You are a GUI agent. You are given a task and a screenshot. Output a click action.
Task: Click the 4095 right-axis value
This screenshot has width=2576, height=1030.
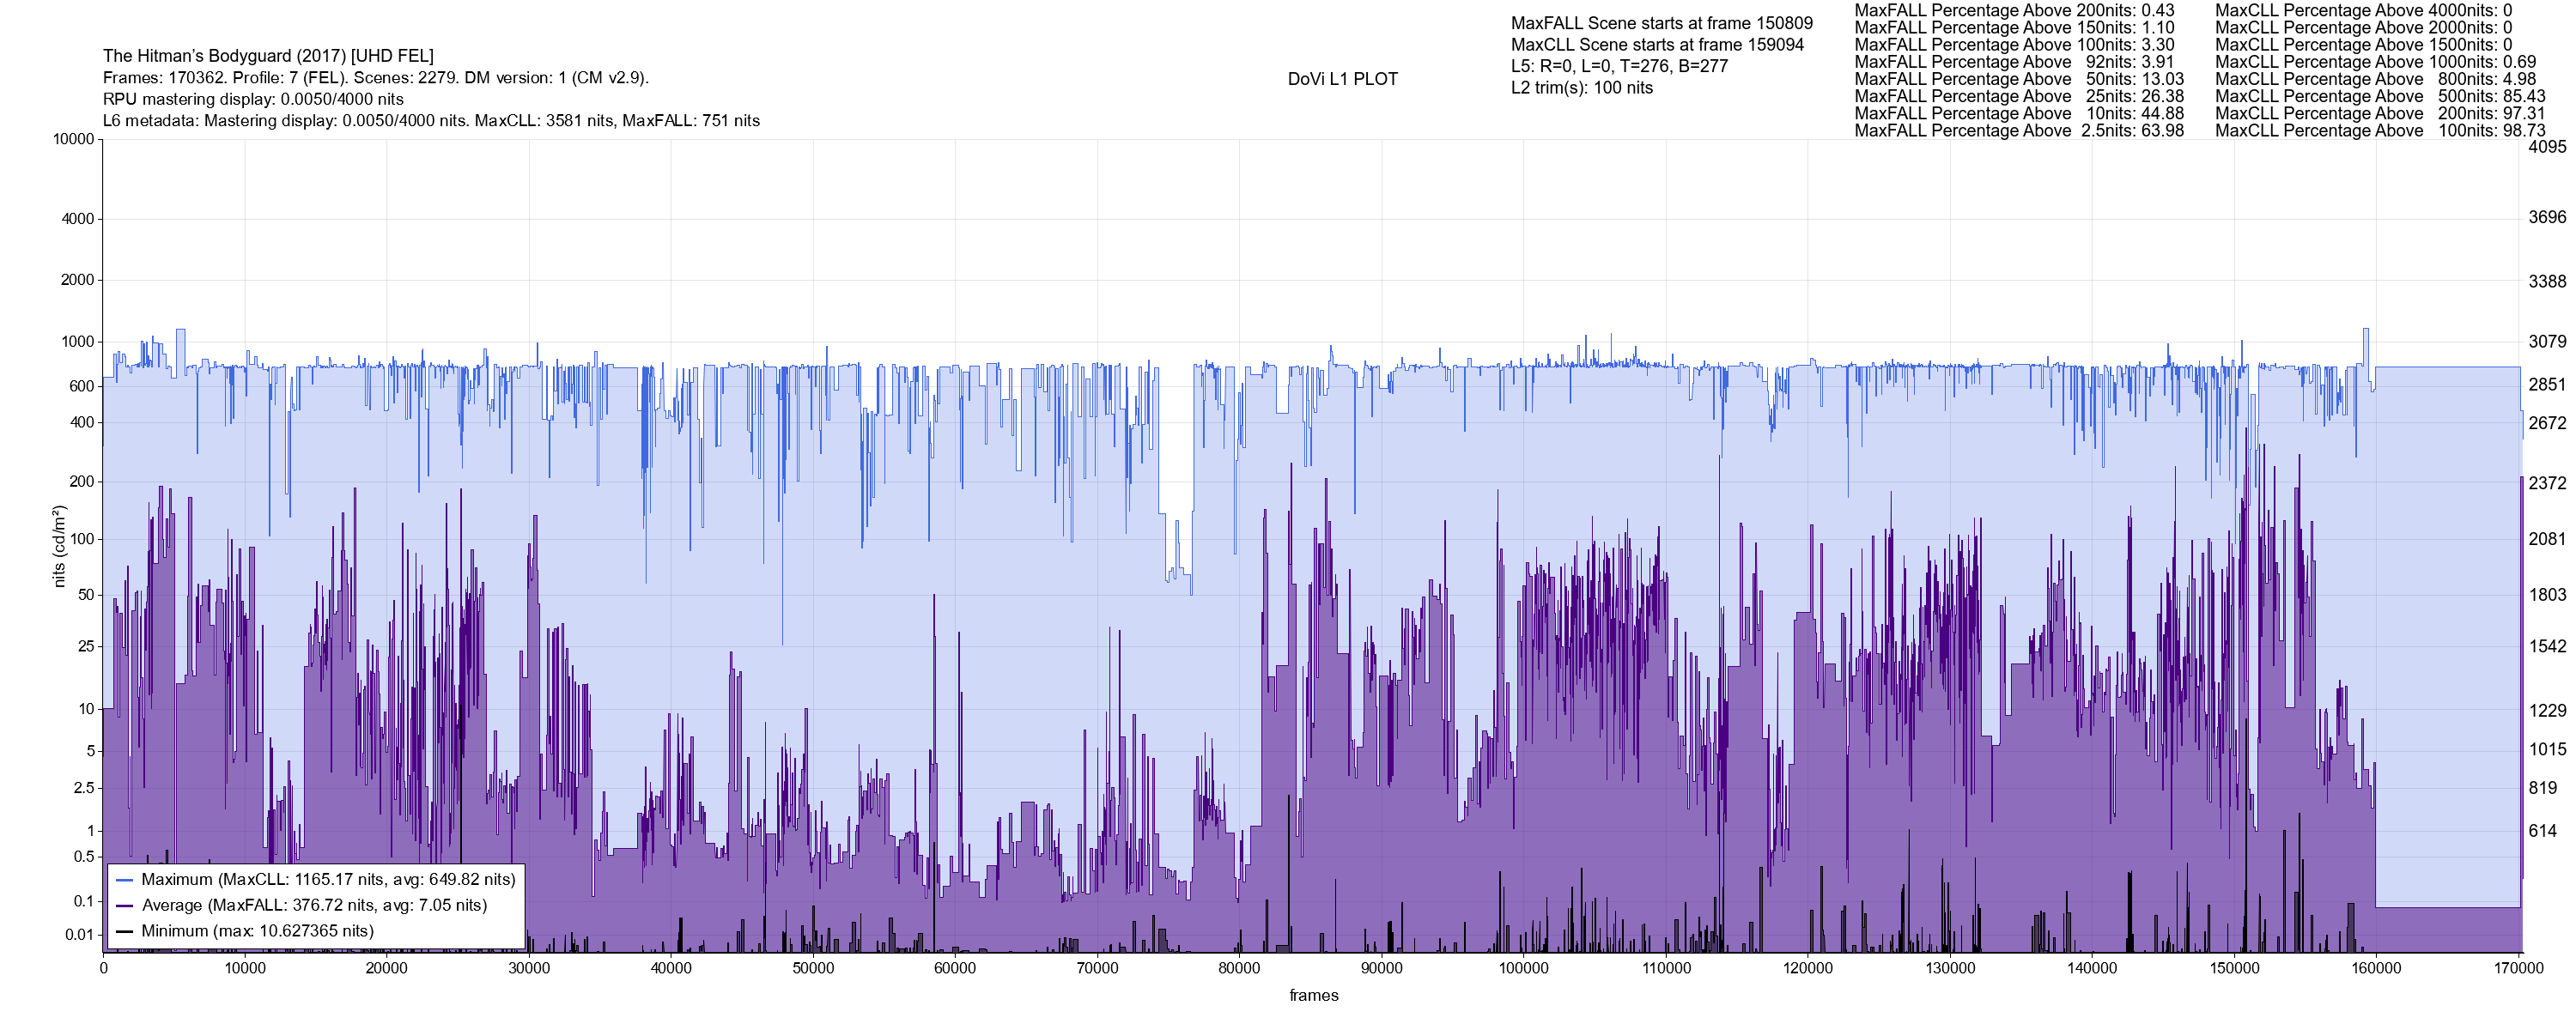2546,147
